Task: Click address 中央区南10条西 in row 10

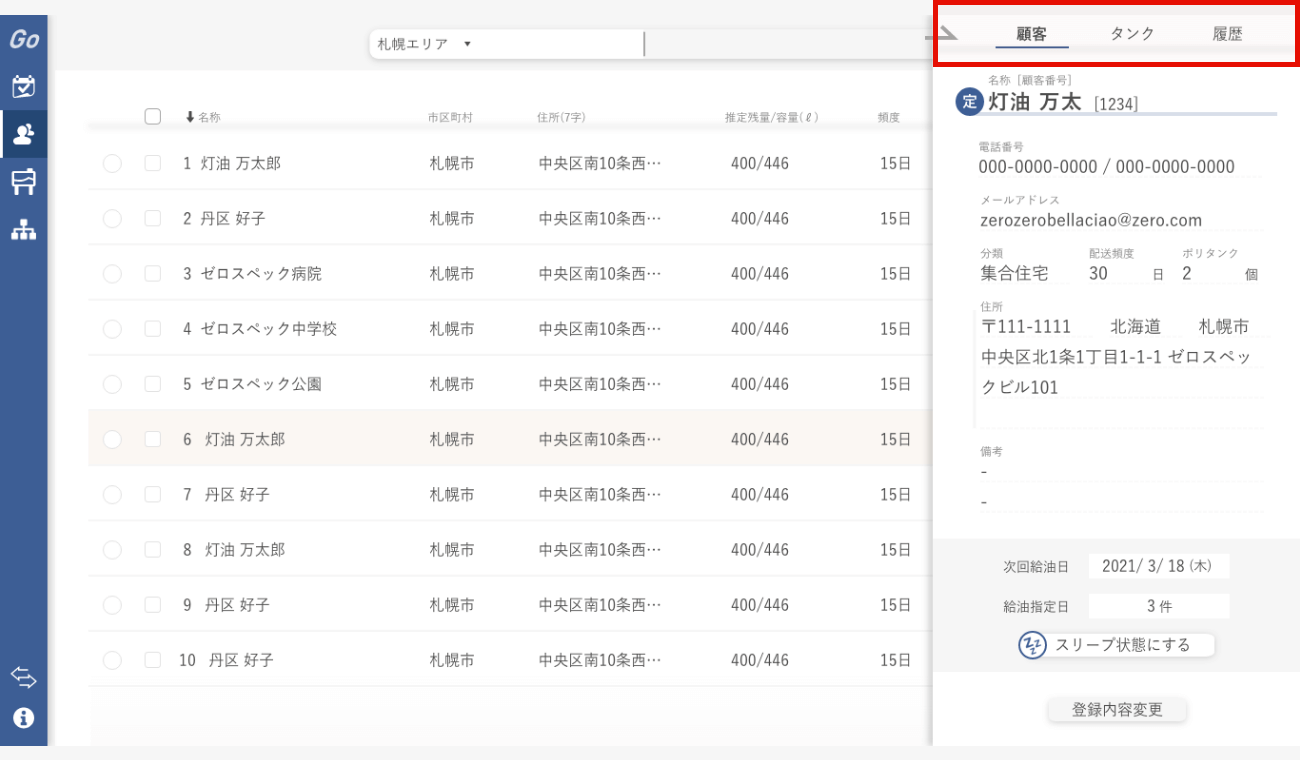Action: tap(600, 660)
